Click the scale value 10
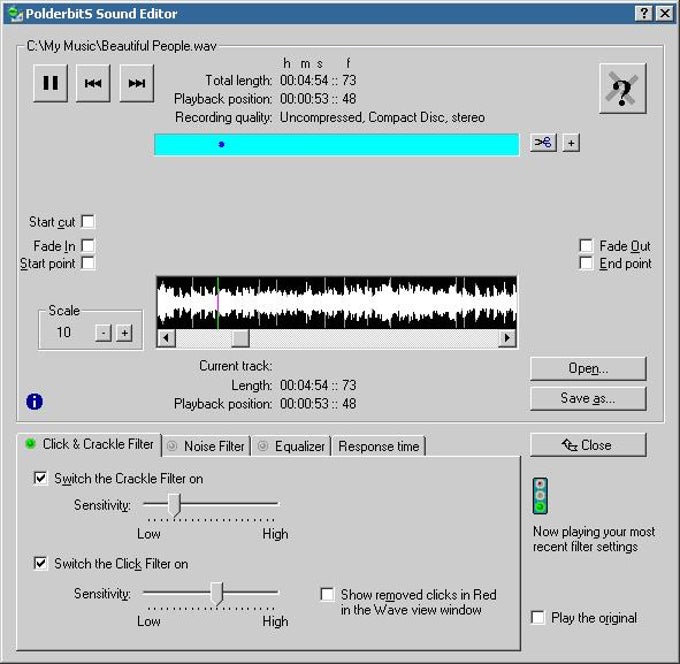The height and width of the screenshot is (664, 680). pyautogui.click(x=64, y=333)
